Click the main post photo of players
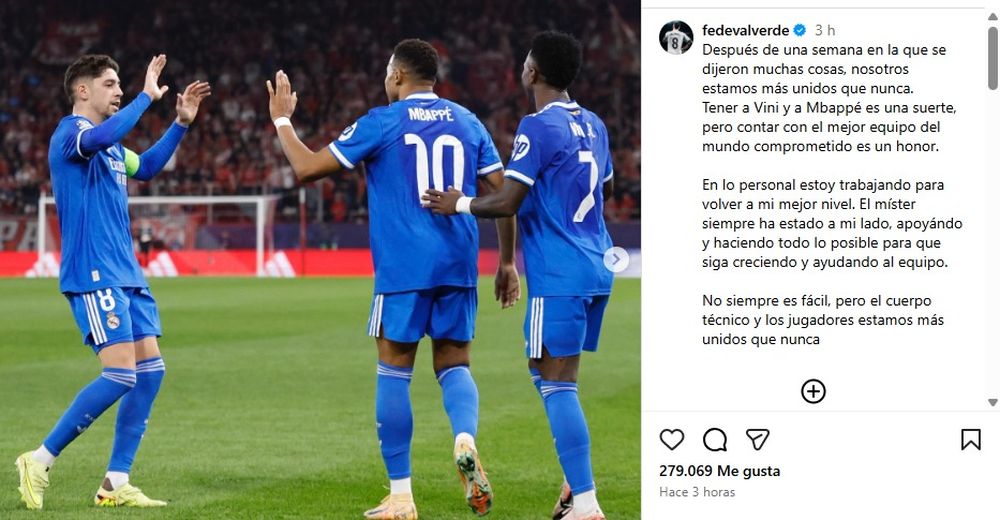 tap(320, 260)
